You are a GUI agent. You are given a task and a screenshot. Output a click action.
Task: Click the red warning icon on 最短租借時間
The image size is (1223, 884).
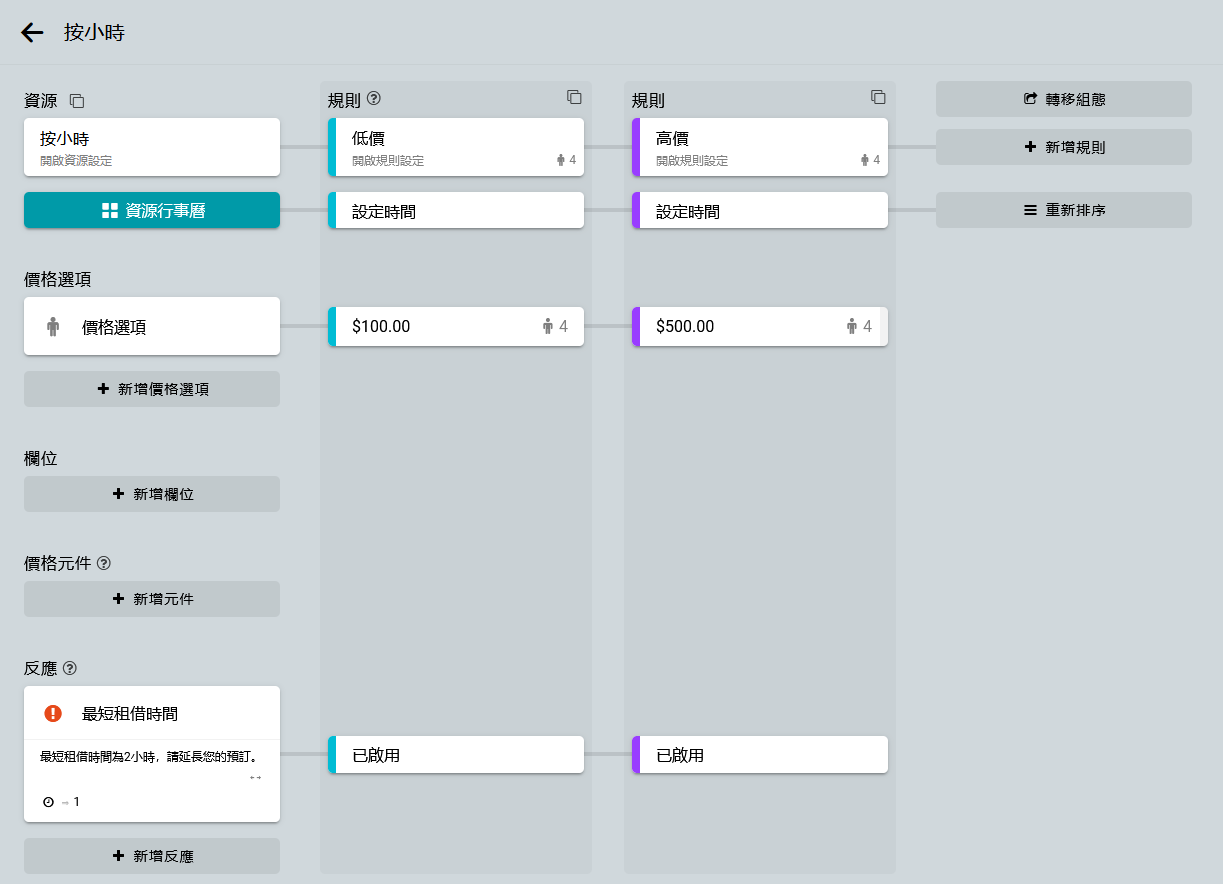pos(53,713)
